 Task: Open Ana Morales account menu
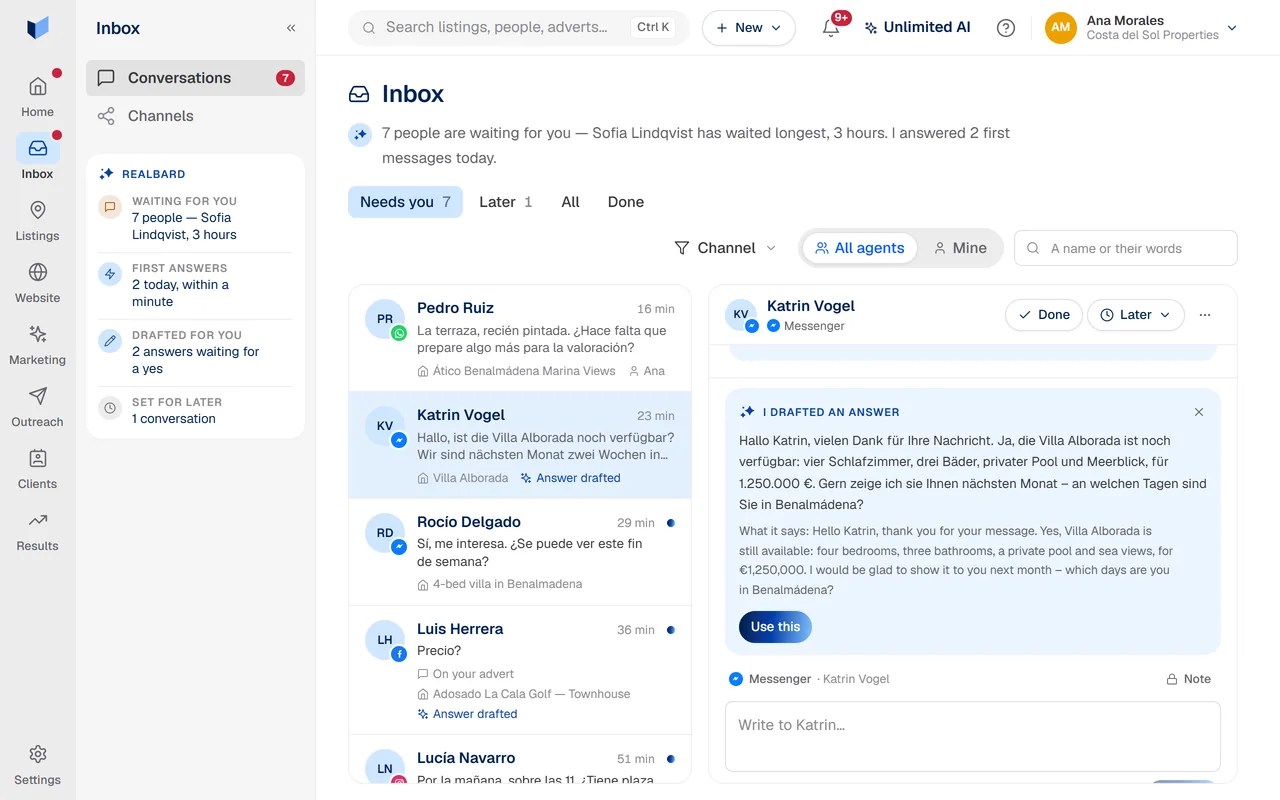click(1142, 28)
